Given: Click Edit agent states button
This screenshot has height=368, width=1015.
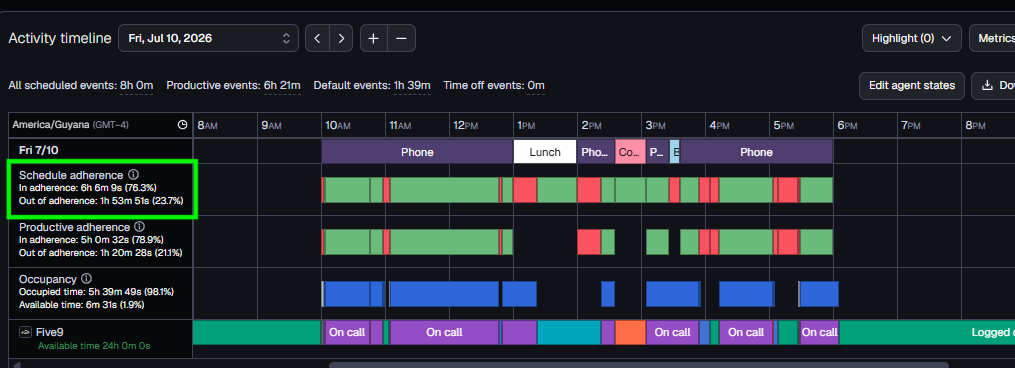Looking at the screenshot, I should tap(911, 86).
